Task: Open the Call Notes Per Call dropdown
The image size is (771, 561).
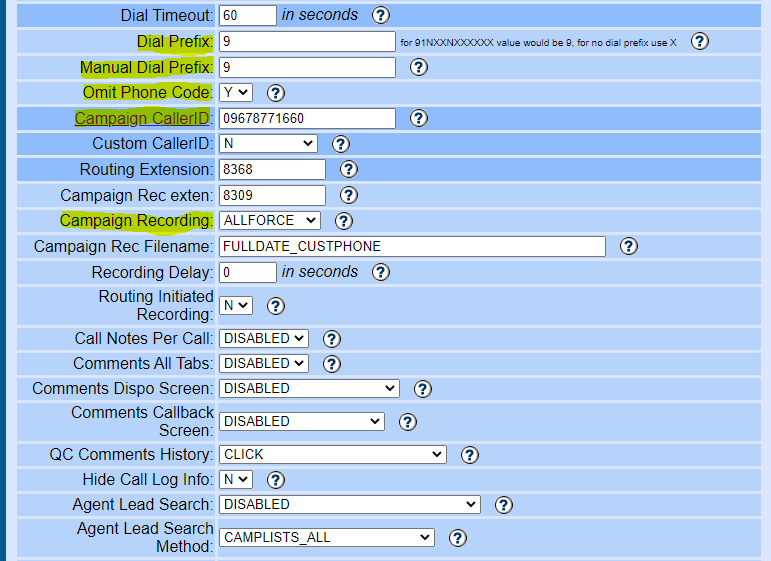Action: pyautogui.click(x=264, y=338)
